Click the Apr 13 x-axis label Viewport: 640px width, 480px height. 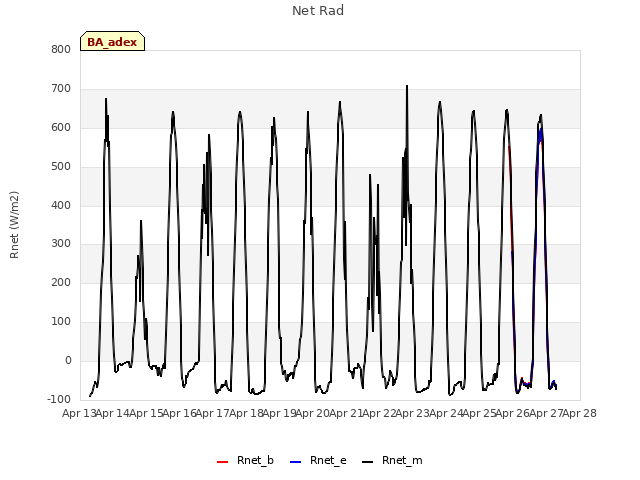click(79, 413)
